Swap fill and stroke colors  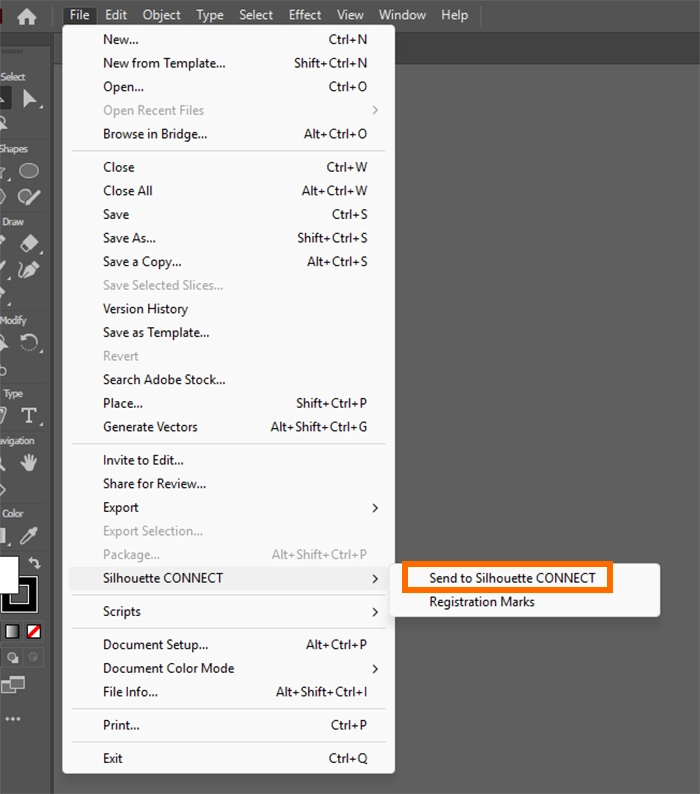(x=35, y=564)
